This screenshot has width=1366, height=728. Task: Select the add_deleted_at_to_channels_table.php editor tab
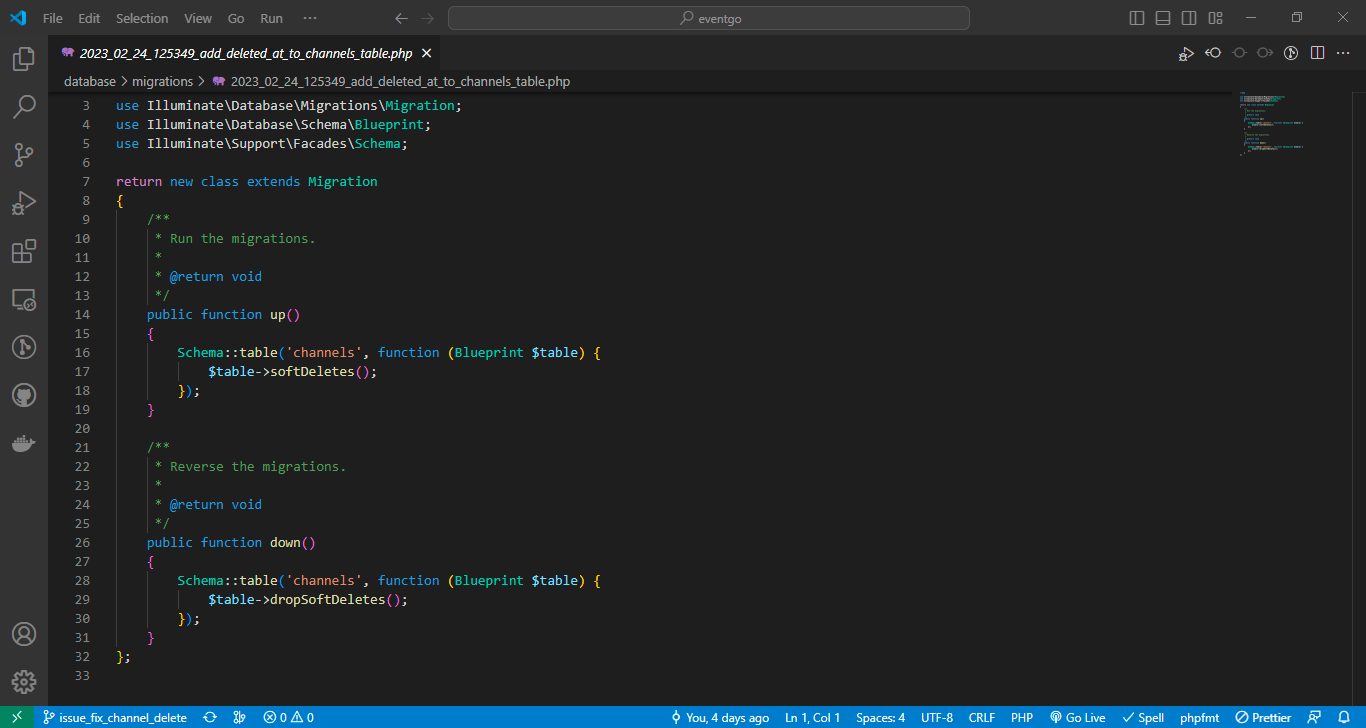point(245,53)
